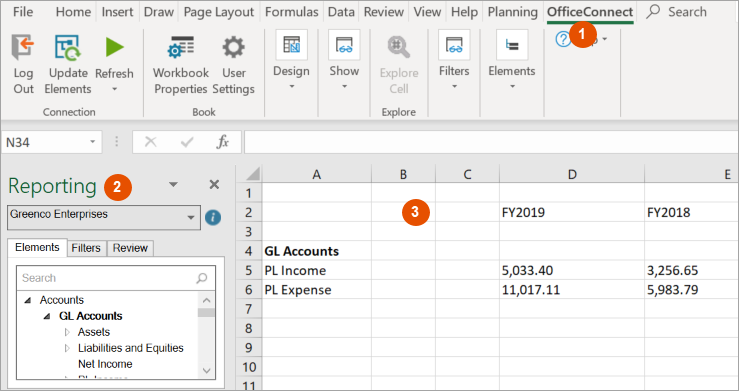Screen dimensions: 739x391
Task: Switch to the Draw ribbon tab
Action: point(159,12)
